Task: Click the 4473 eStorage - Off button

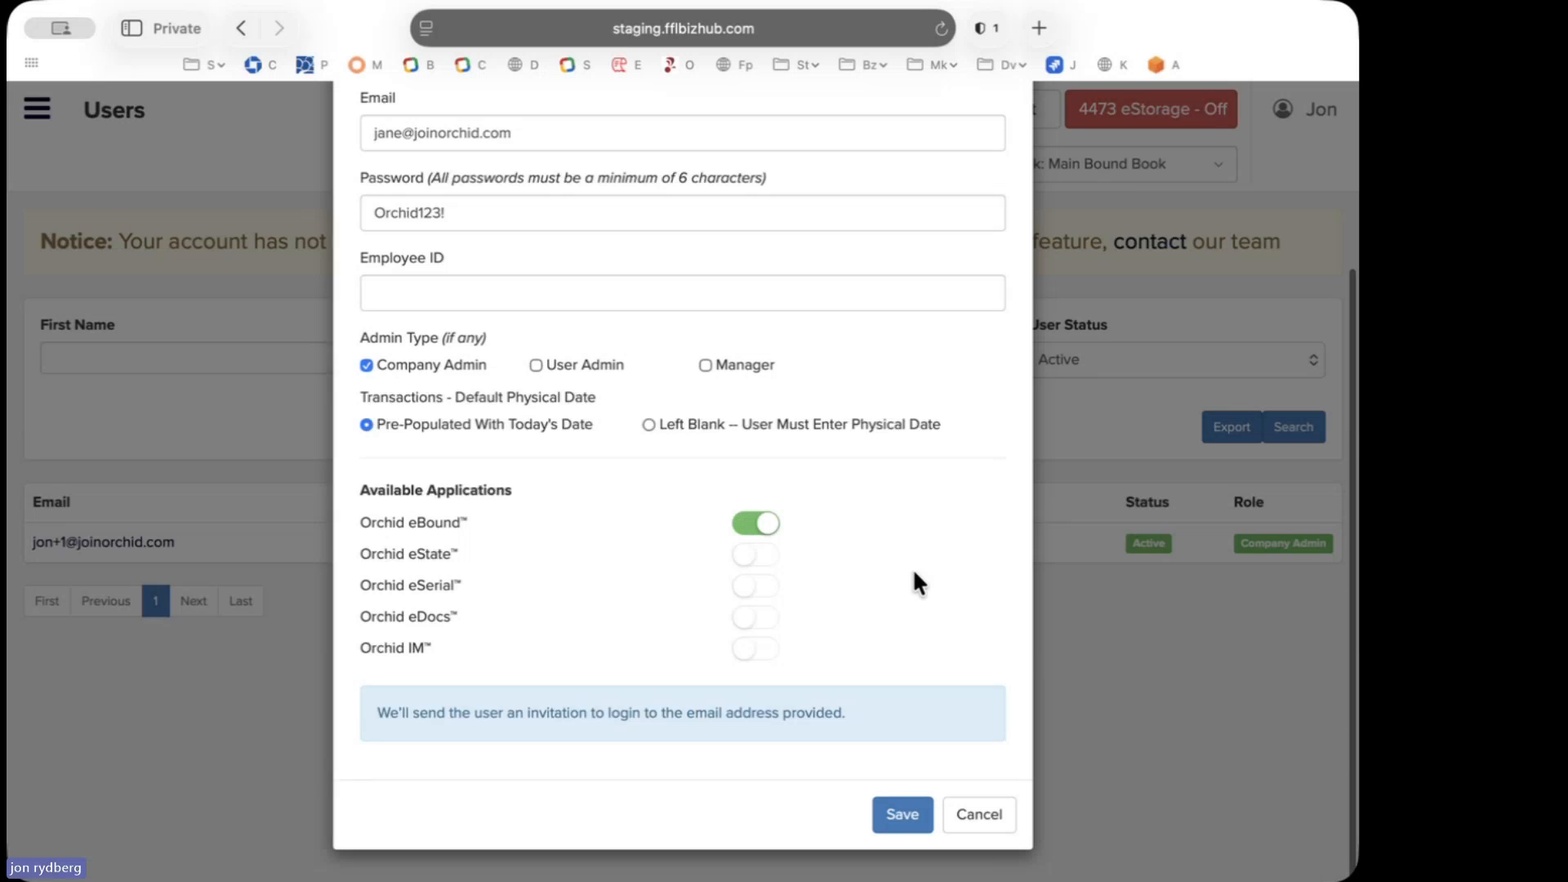Action: 1151,109
